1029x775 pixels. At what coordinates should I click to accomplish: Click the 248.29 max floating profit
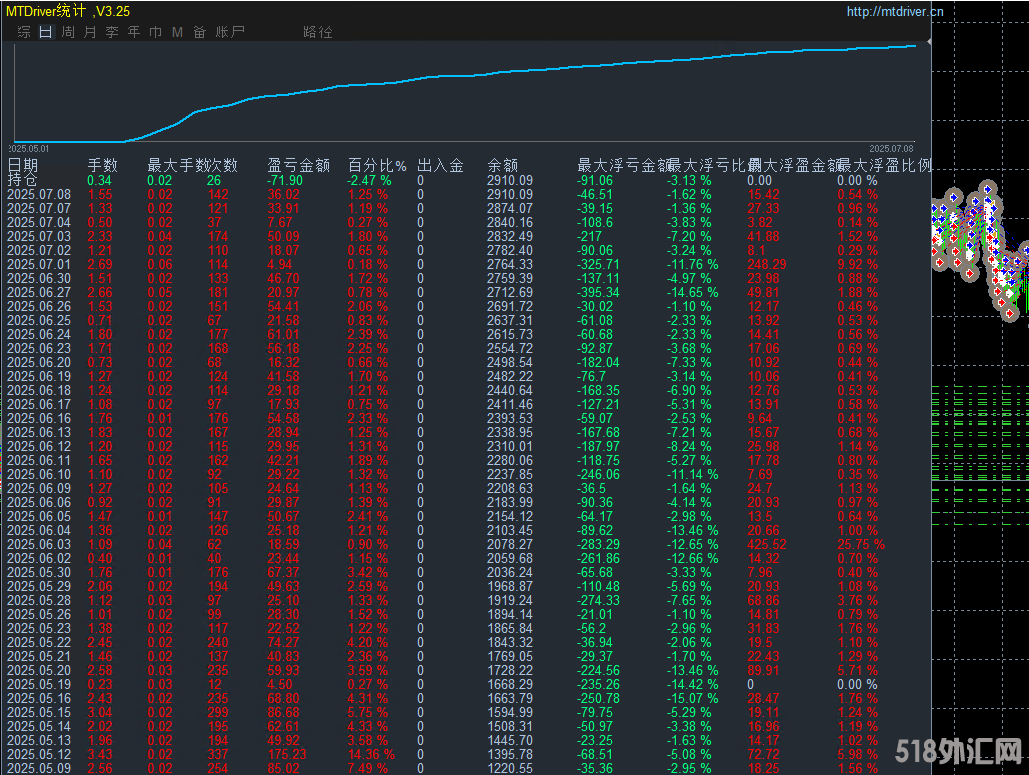(x=766, y=264)
